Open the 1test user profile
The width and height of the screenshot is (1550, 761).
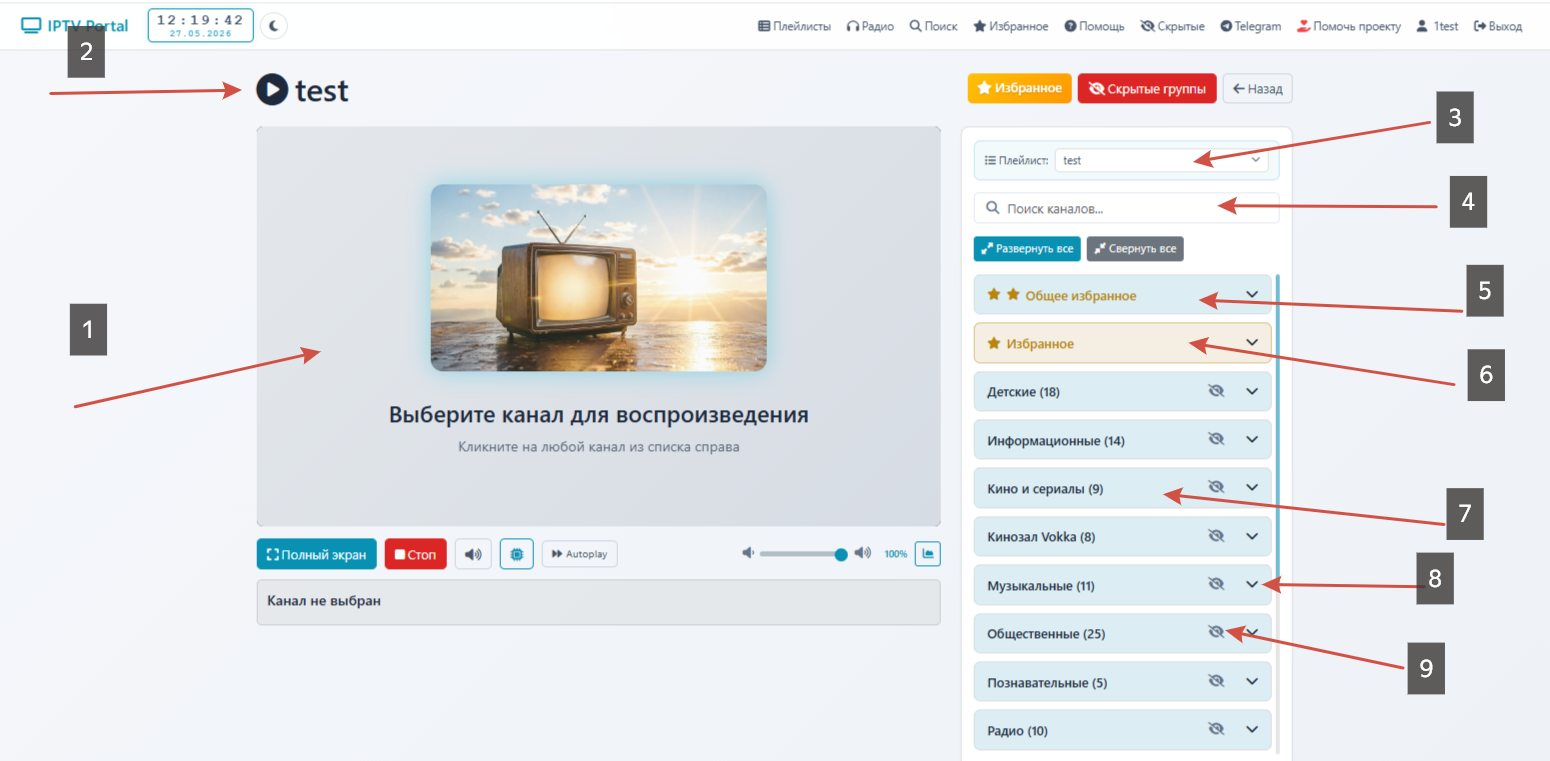[x=1437, y=27]
